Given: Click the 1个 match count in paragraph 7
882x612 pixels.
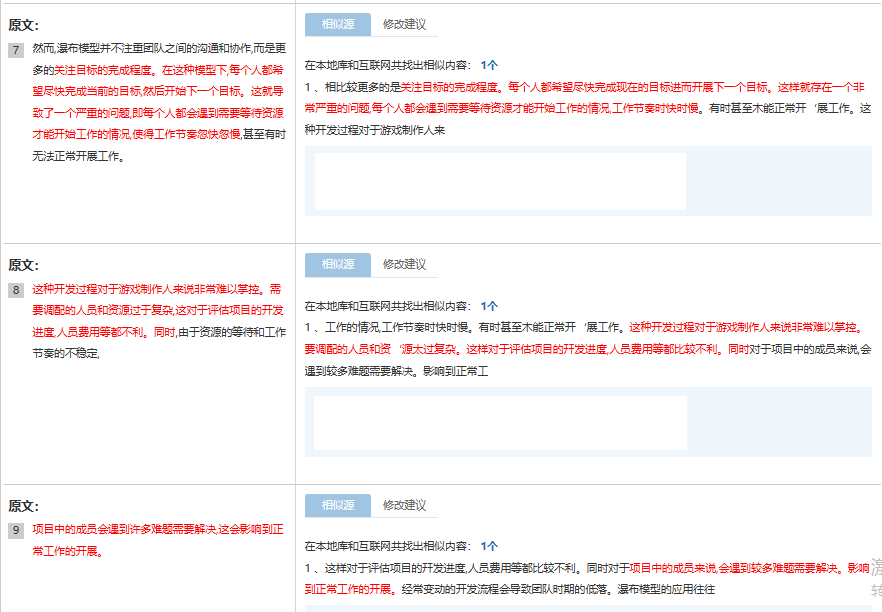Looking at the screenshot, I should (489, 64).
